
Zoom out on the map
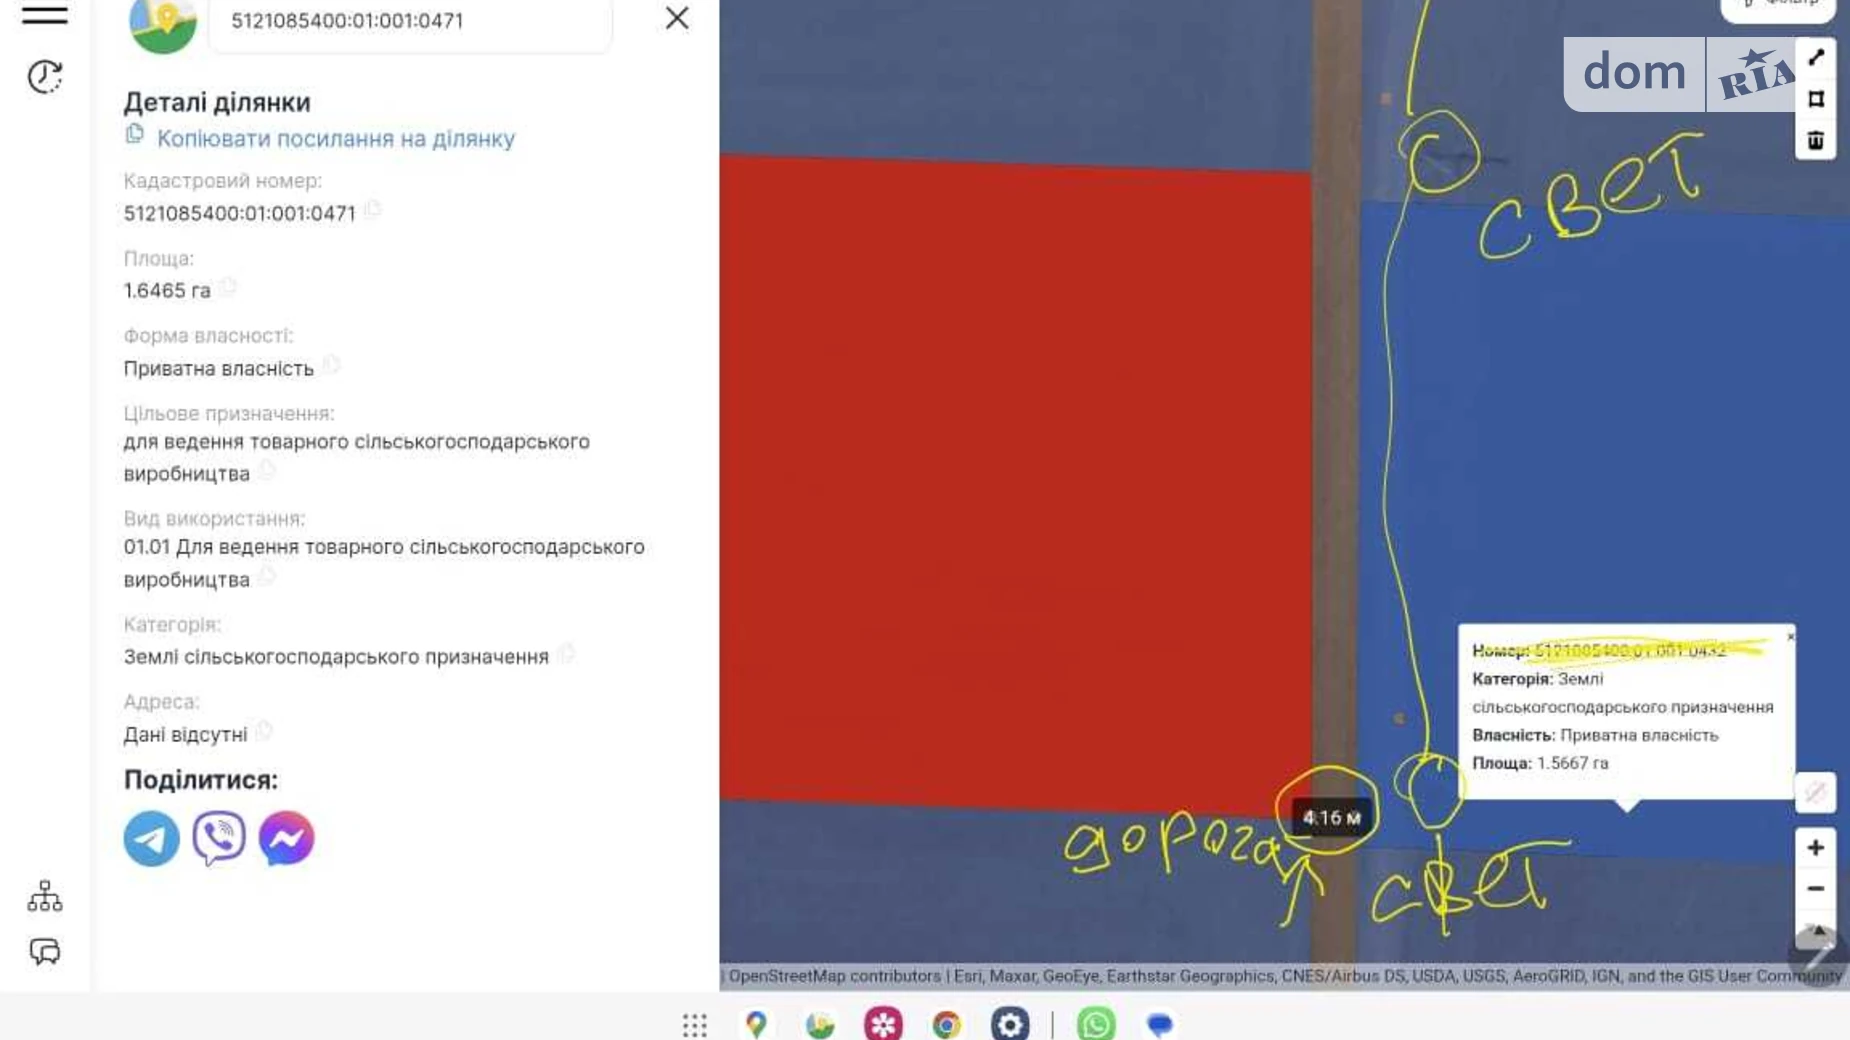1816,889
